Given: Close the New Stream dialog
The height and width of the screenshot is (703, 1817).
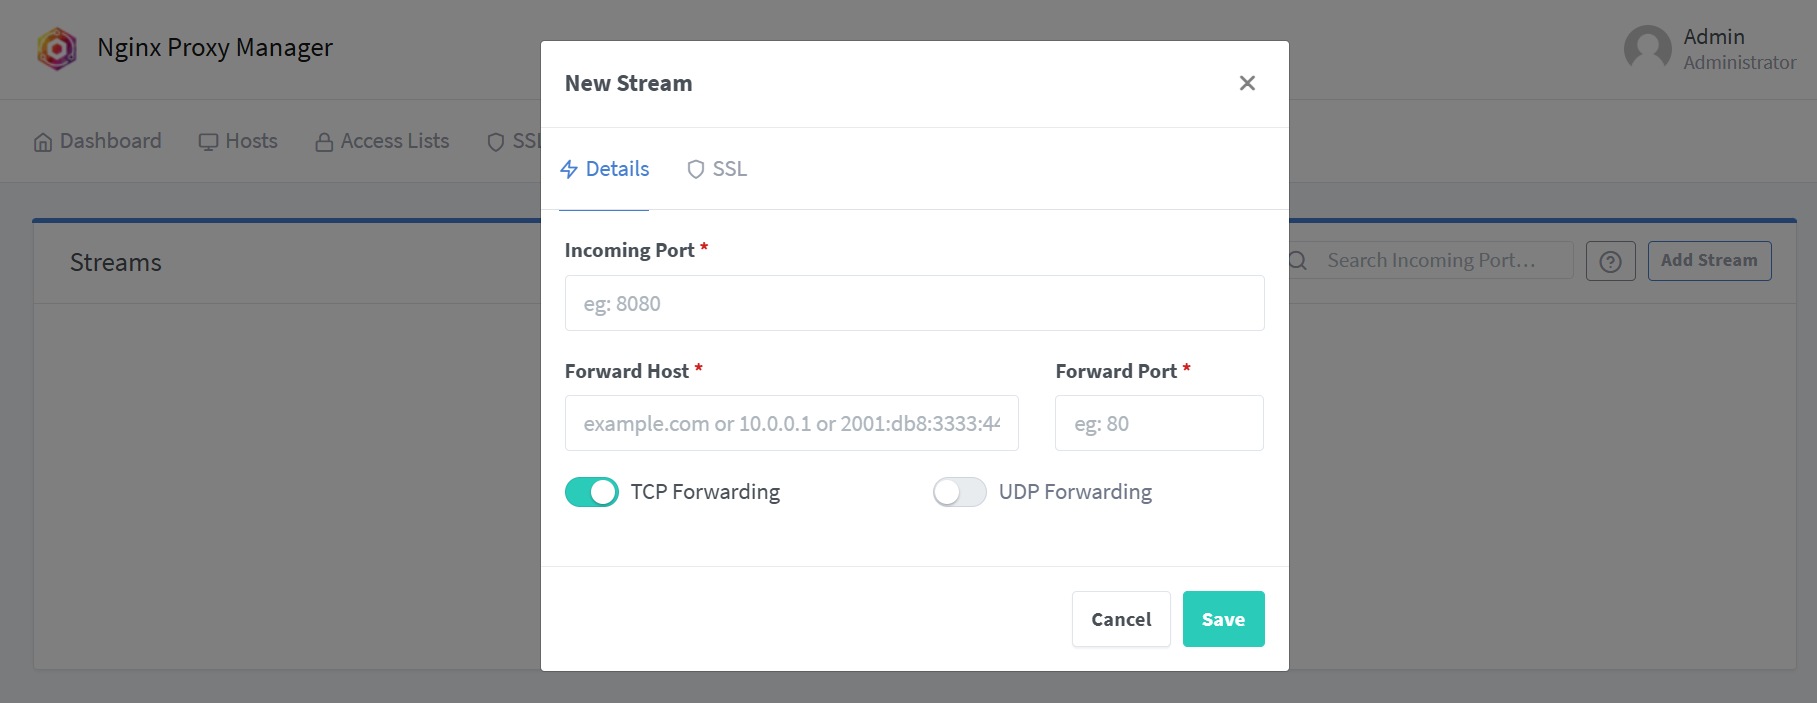Looking at the screenshot, I should pyautogui.click(x=1246, y=83).
